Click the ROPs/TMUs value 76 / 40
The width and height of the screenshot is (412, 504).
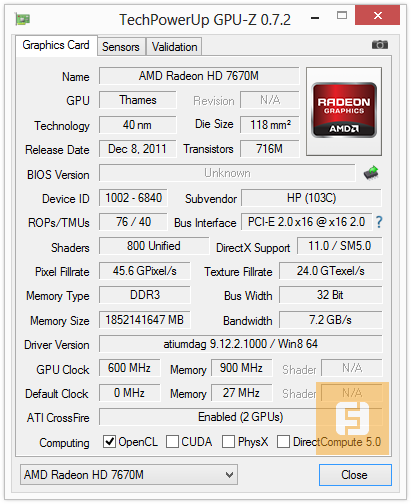coord(133,222)
